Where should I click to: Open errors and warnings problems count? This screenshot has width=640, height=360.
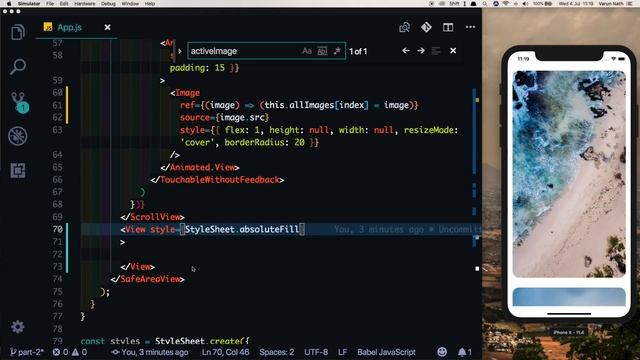point(69,352)
